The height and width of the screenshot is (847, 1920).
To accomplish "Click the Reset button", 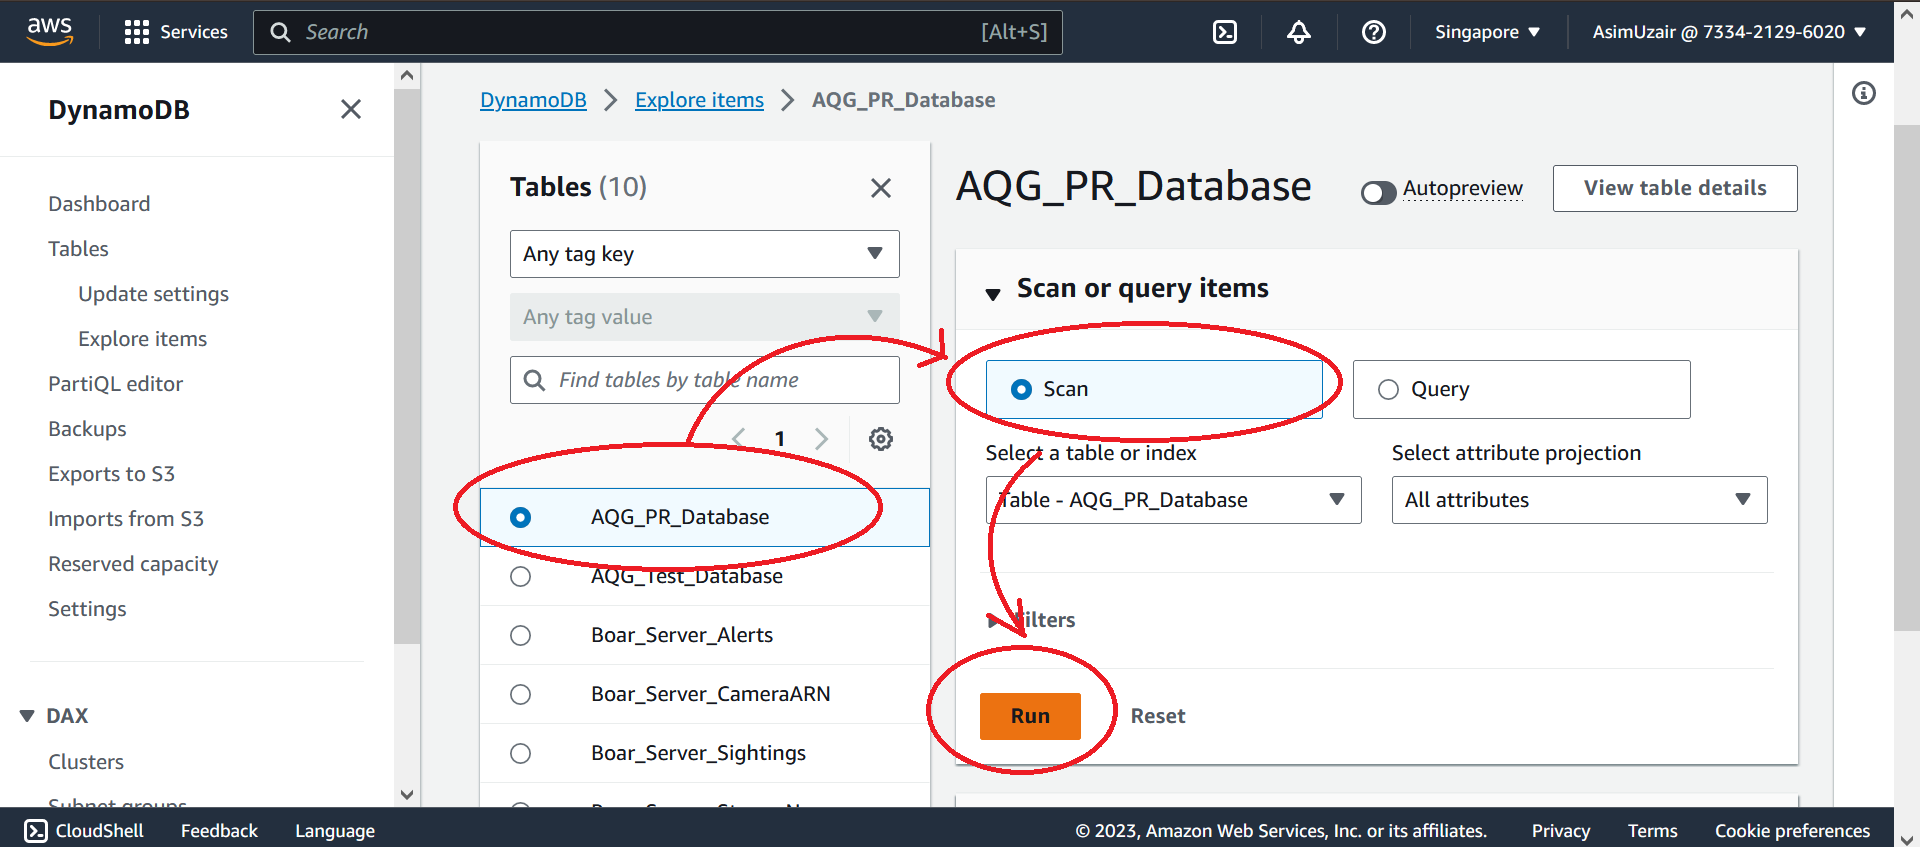I will click(x=1158, y=716).
